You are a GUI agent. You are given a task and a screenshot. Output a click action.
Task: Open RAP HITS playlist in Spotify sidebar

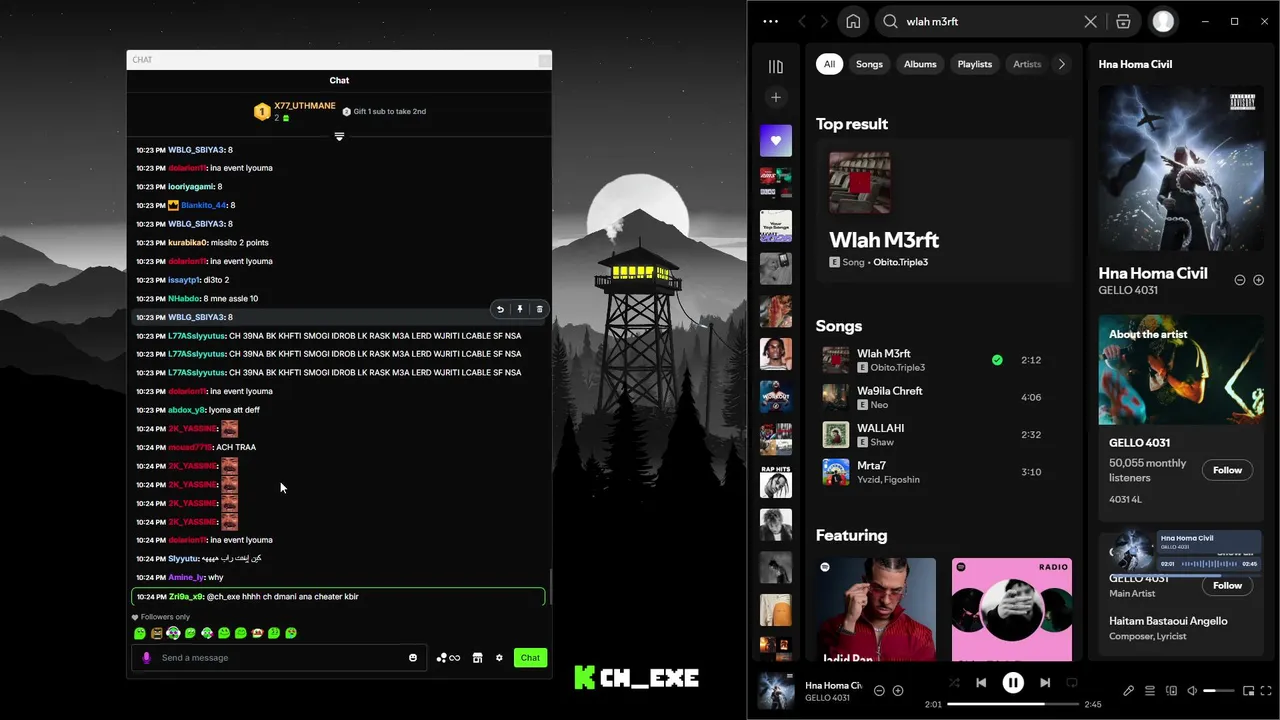[775, 482]
